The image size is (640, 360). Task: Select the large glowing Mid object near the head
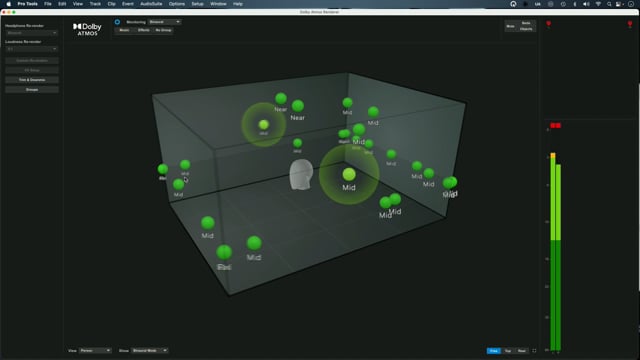coord(349,175)
